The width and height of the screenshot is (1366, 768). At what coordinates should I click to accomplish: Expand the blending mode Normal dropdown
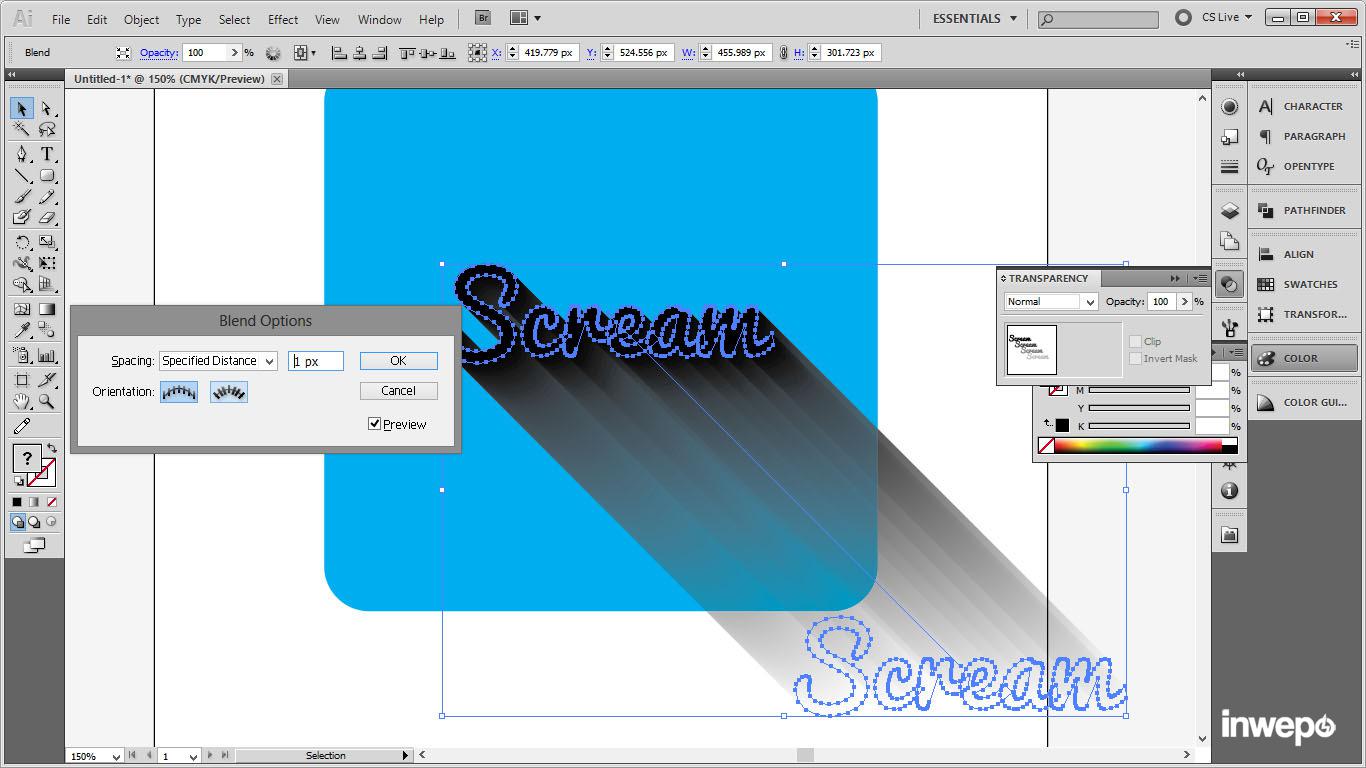coord(1051,302)
